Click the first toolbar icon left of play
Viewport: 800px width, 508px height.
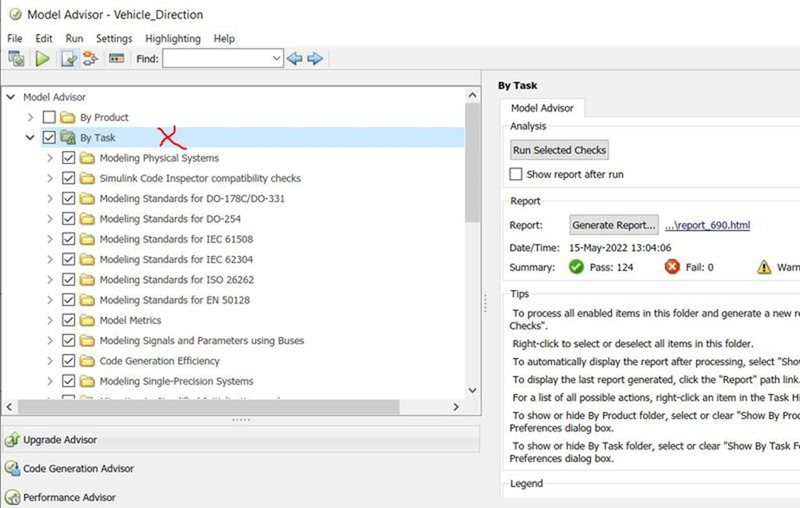click(x=16, y=59)
